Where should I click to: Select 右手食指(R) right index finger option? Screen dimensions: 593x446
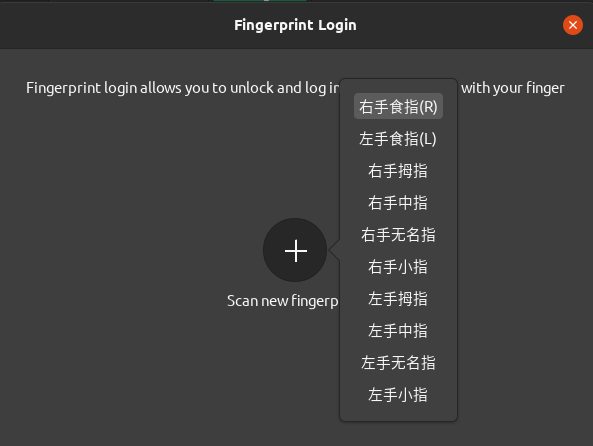point(398,106)
